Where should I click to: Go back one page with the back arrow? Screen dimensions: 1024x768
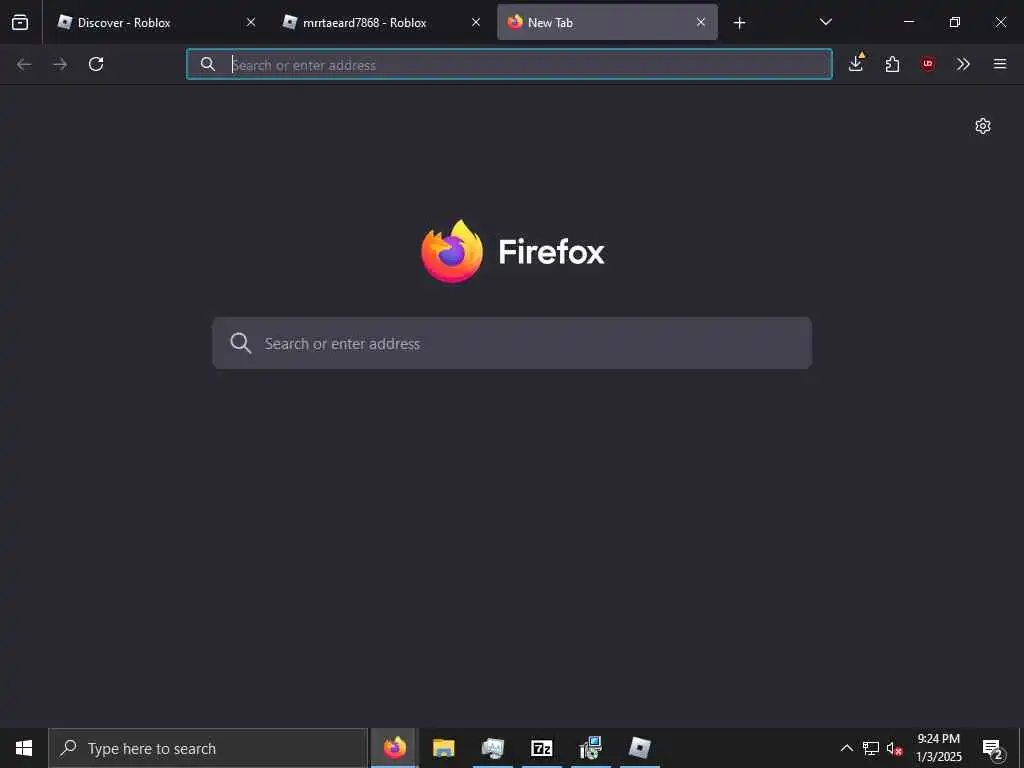pyautogui.click(x=24, y=64)
